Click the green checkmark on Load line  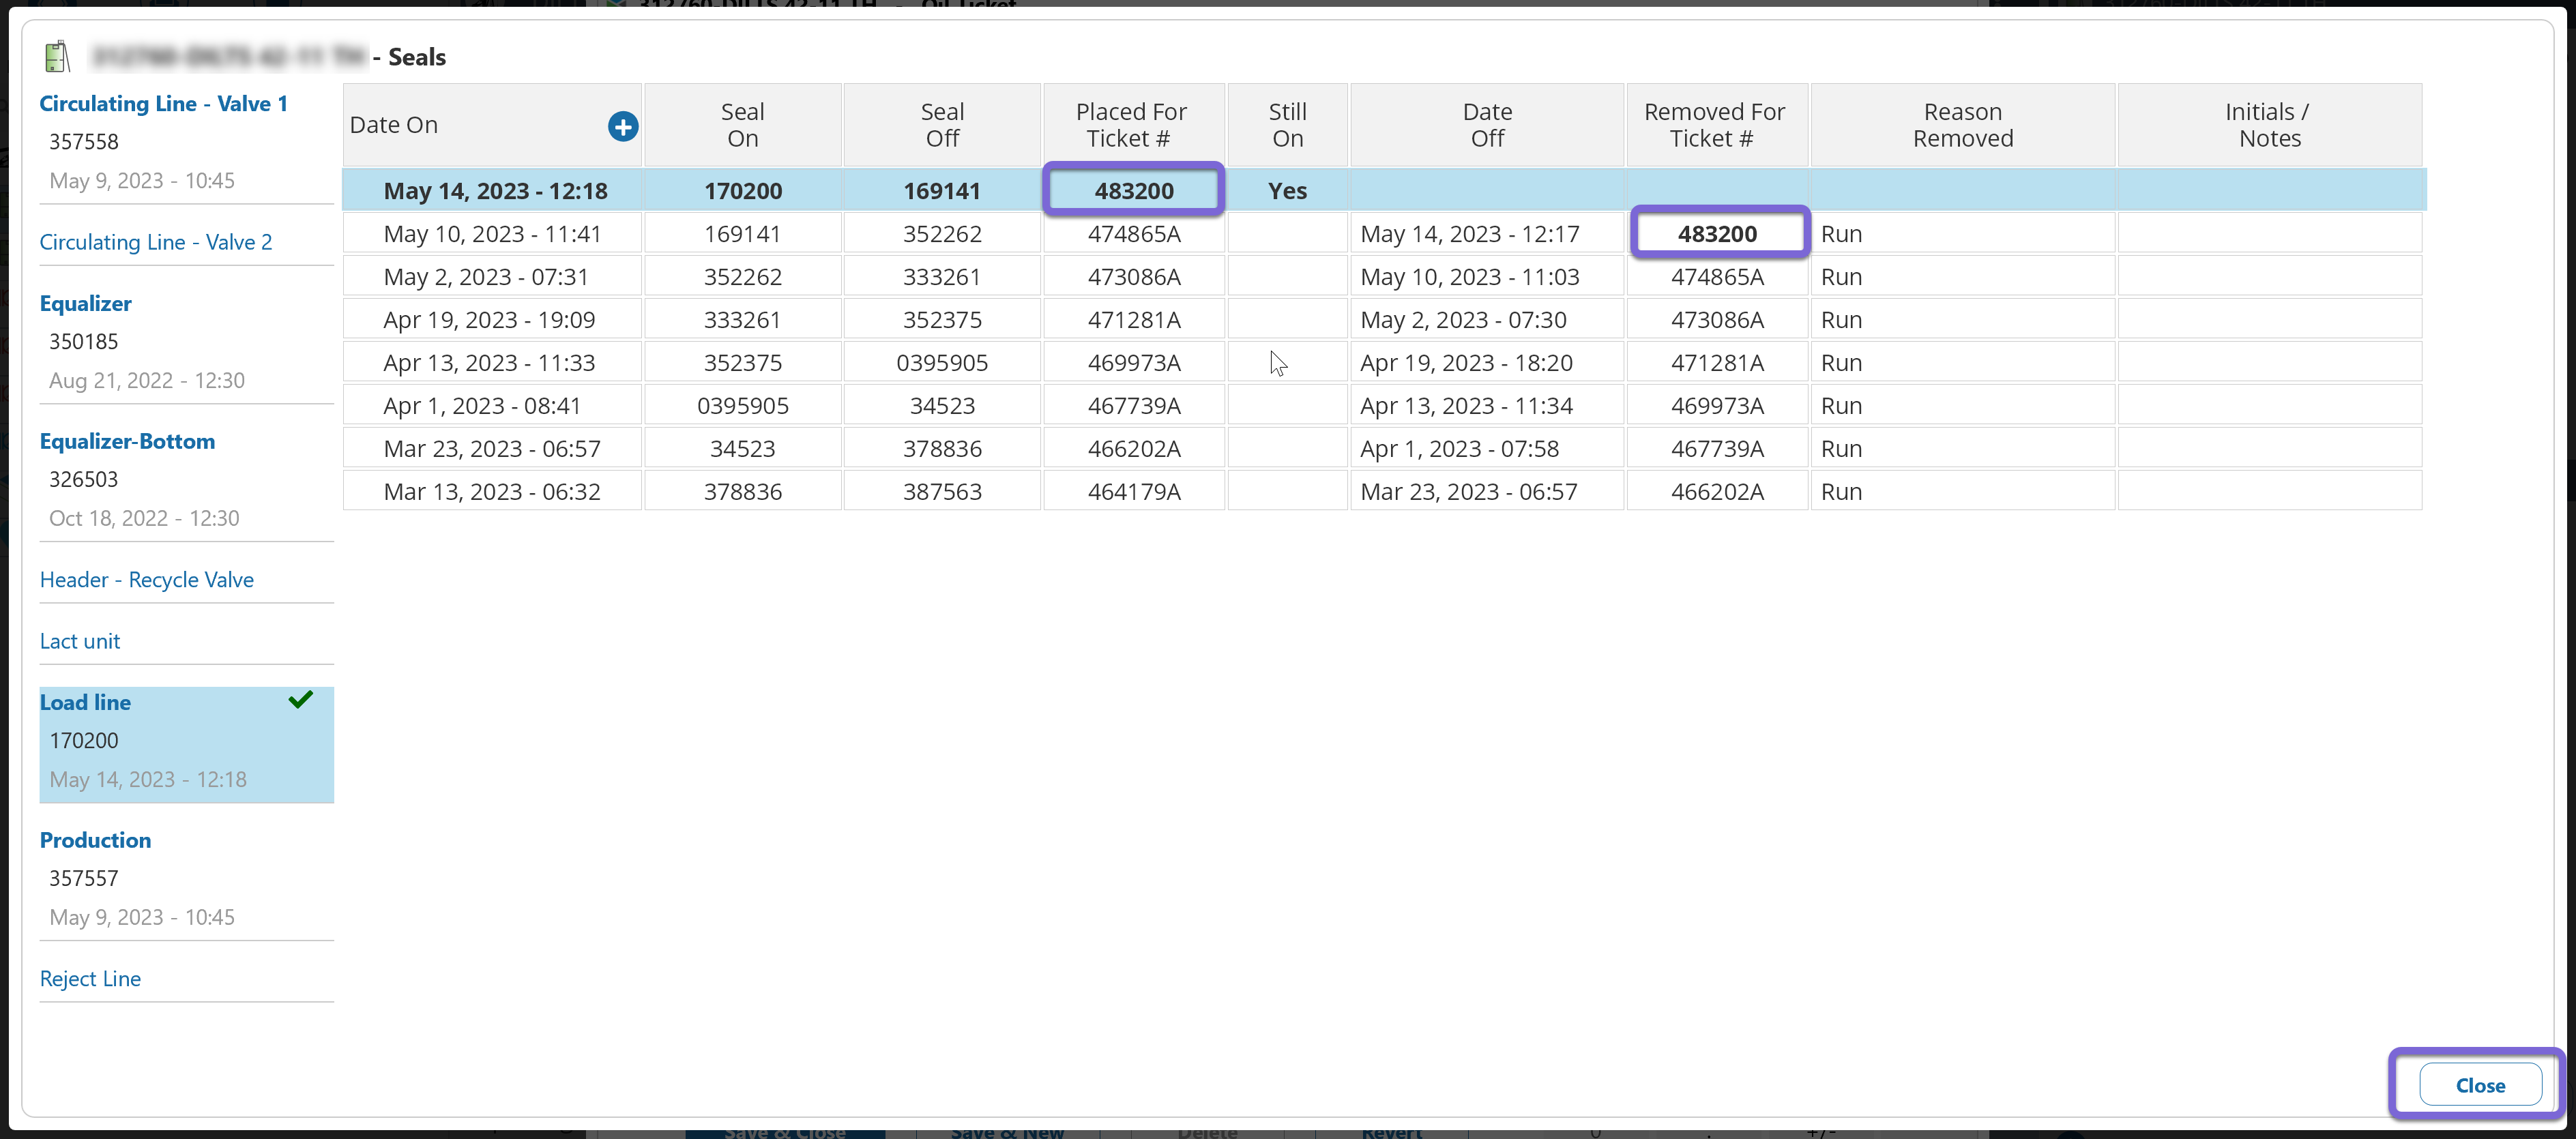point(300,700)
